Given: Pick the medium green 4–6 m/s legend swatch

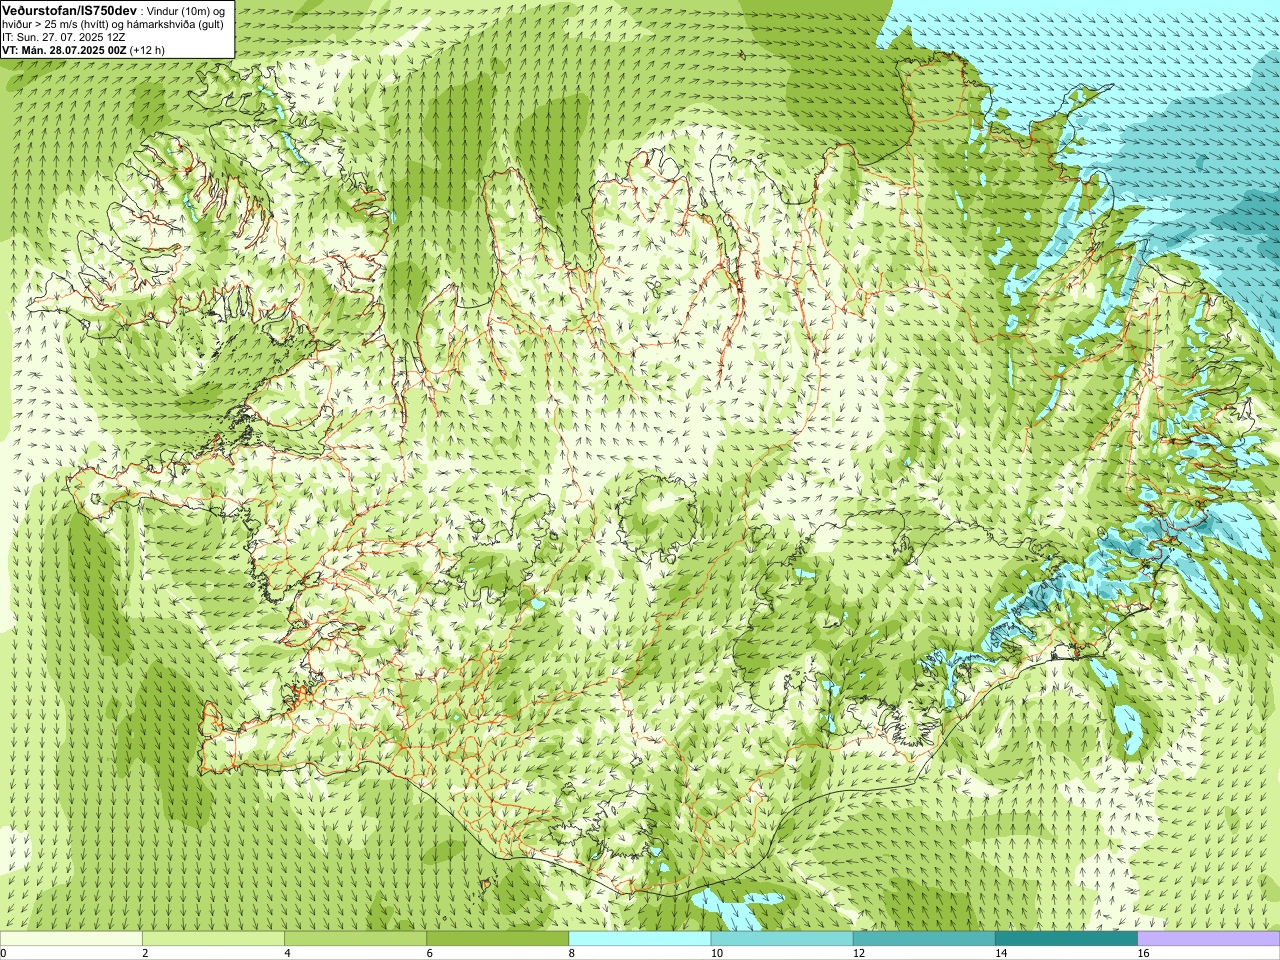Looking at the screenshot, I should [x=355, y=939].
